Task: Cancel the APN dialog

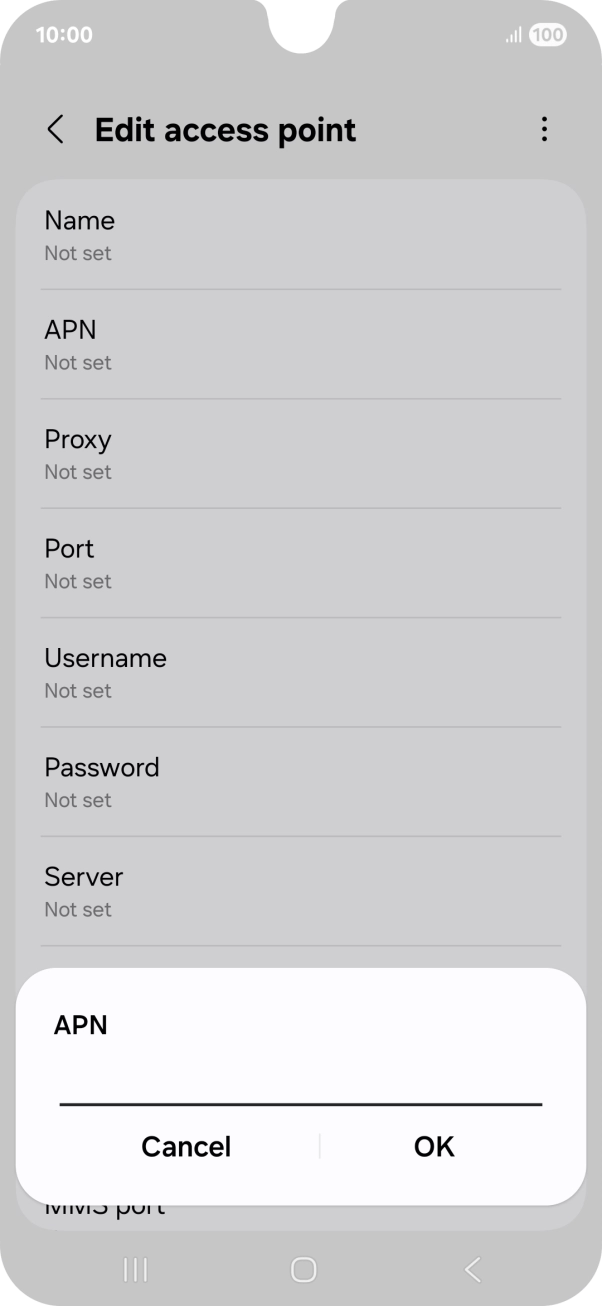Action: [x=186, y=1146]
